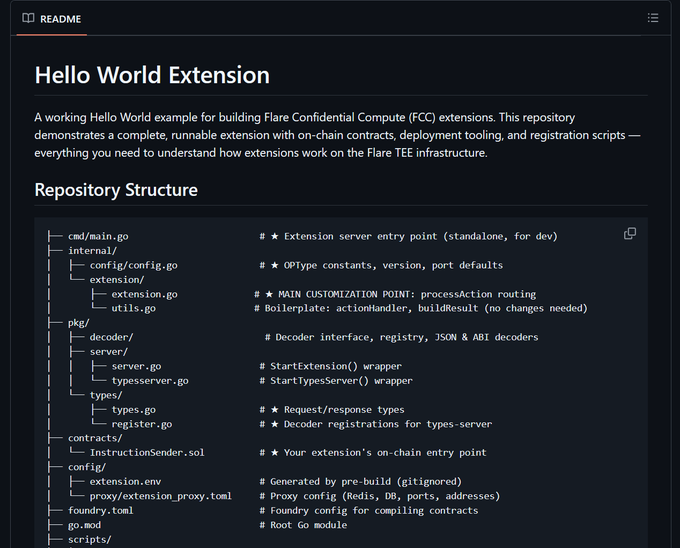Click register.go in the tree
This screenshot has width=680, height=548.
point(142,424)
